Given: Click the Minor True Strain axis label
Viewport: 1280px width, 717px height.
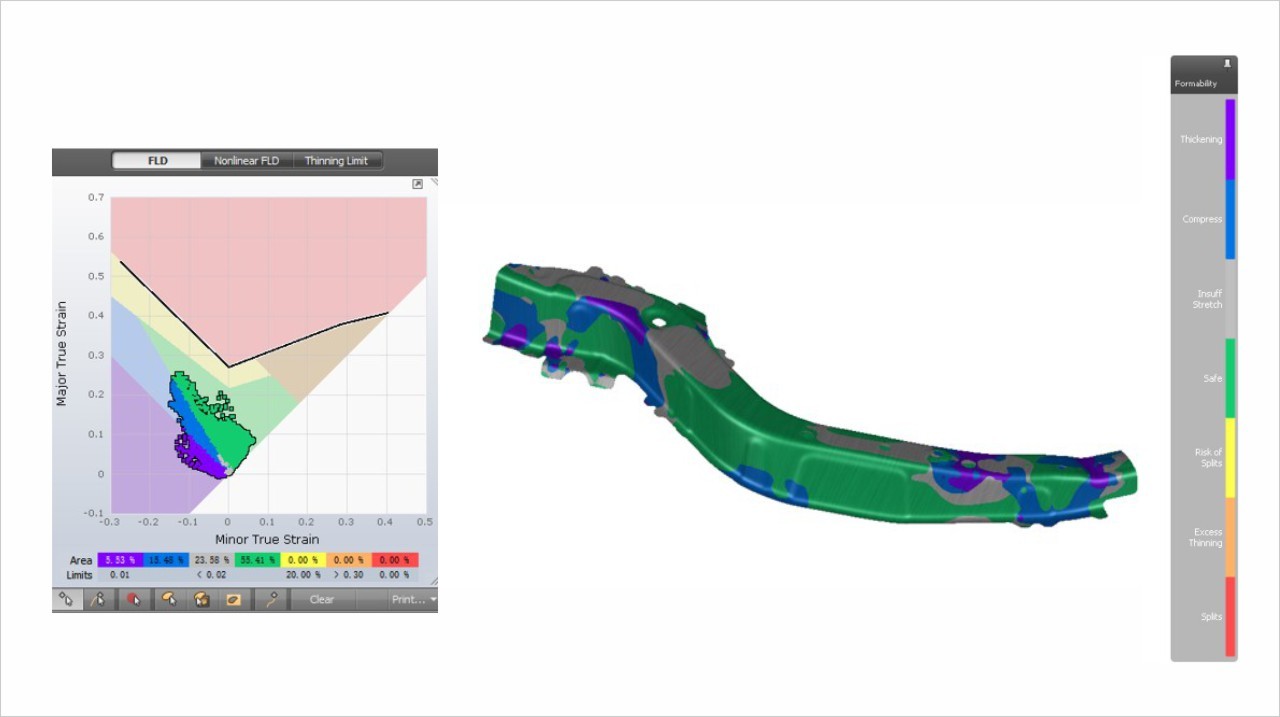Looking at the screenshot, I should pyautogui.click(x=267, y=539).
